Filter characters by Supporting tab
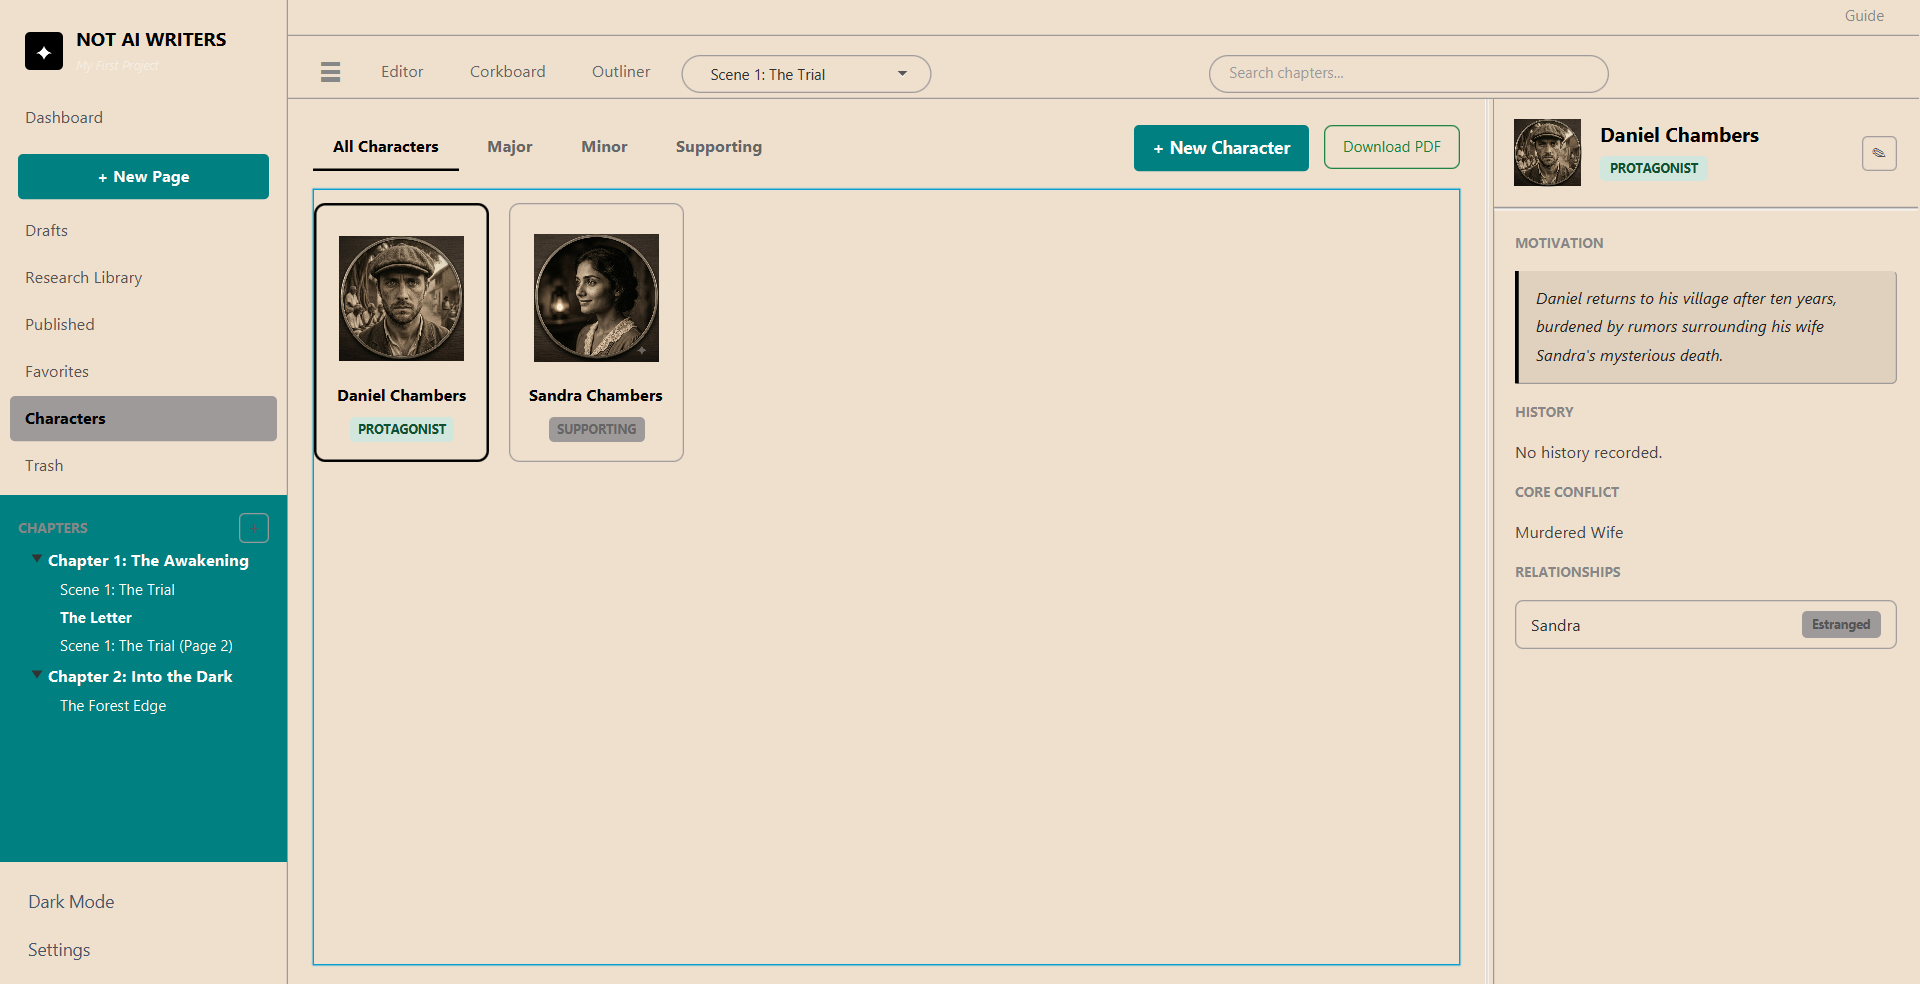This screenshot has height=984, width=1920. 719,147
